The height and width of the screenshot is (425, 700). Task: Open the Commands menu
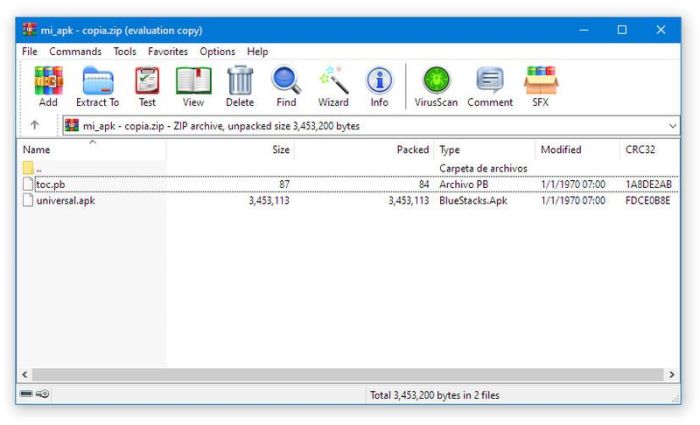(x=75, y=51)
